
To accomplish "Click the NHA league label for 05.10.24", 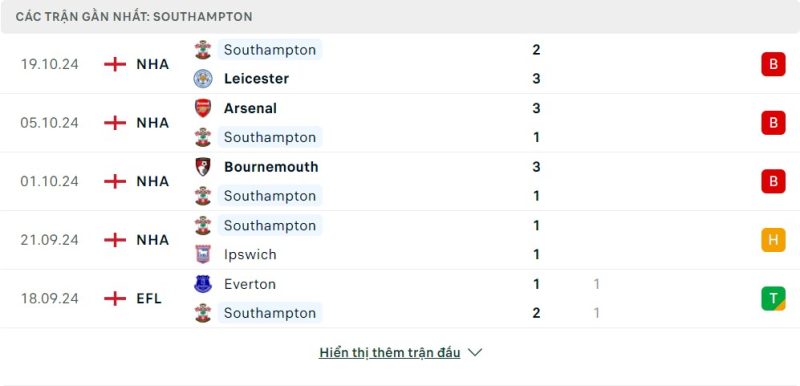I will (153, 123).
